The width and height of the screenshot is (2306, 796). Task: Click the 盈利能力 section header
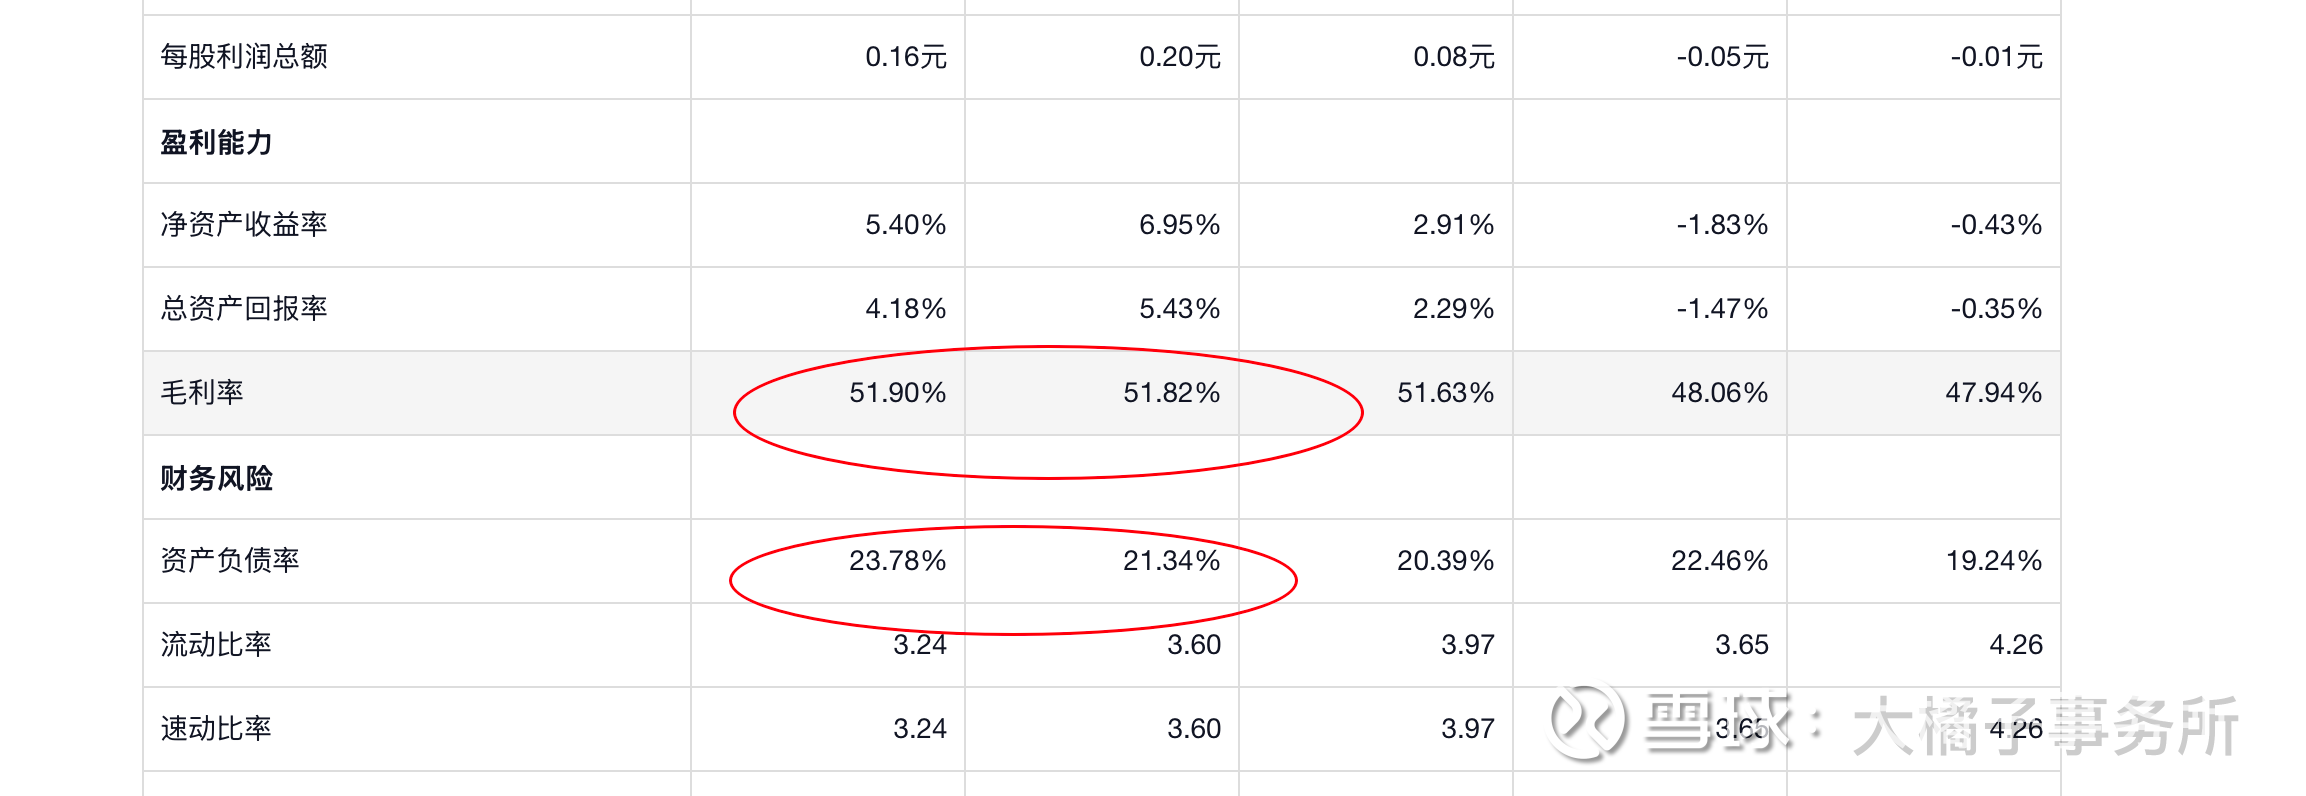tap(217, 142)
